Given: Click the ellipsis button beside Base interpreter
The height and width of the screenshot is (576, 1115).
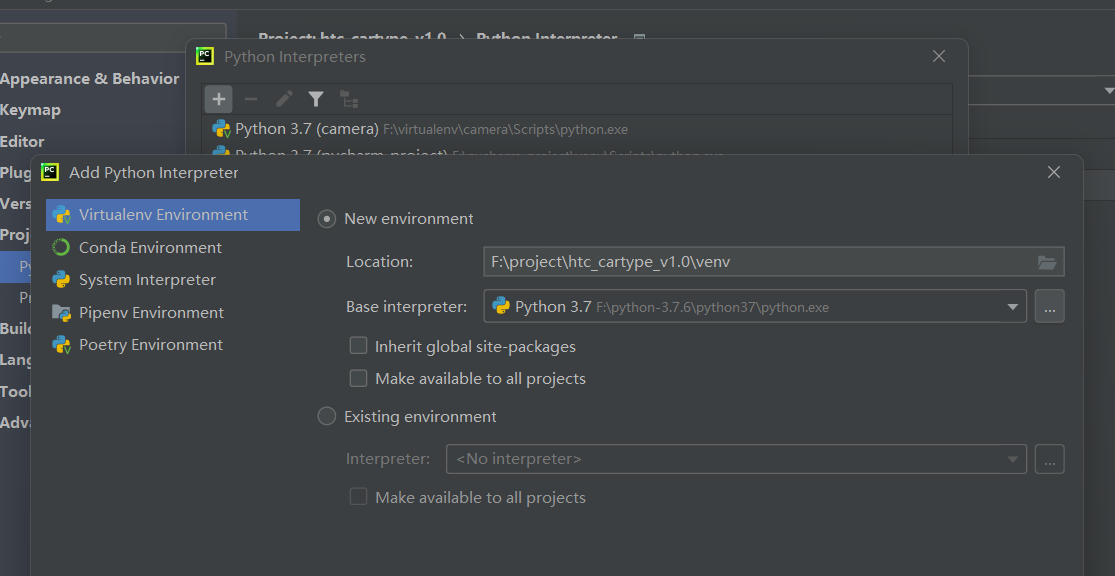Looking at the screenshot, I should click(1049, 306).
